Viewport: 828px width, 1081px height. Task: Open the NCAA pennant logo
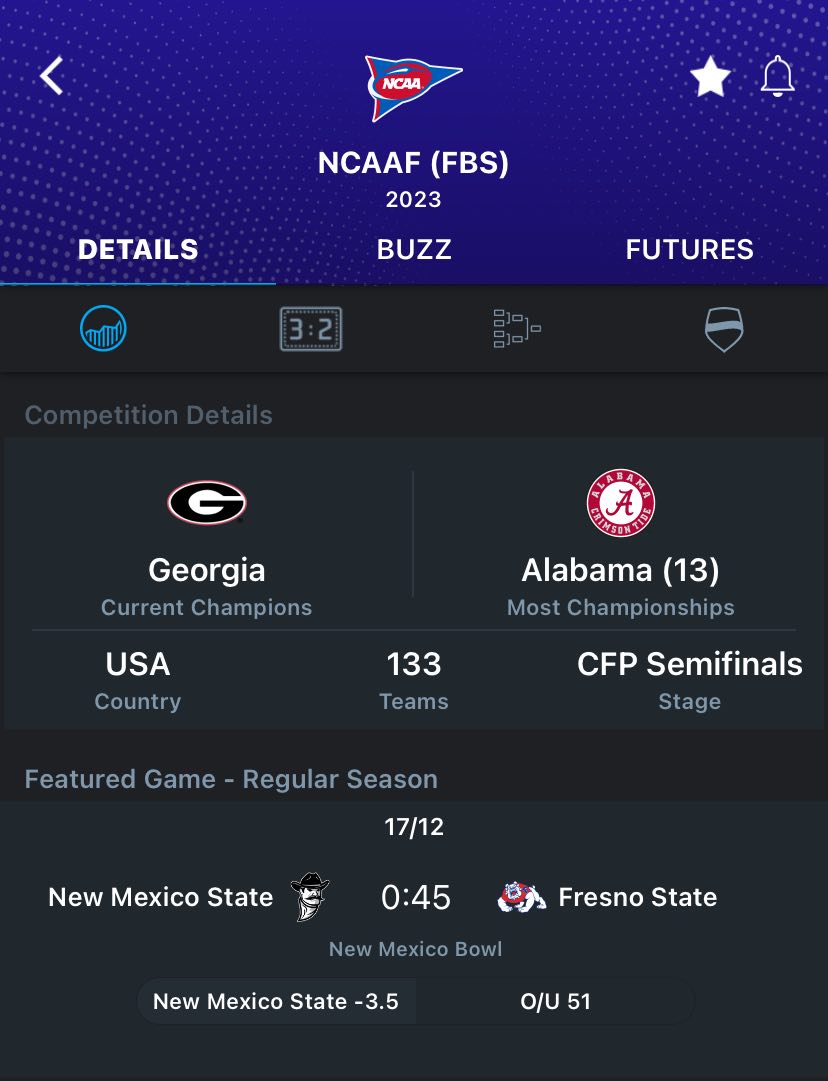click(413, 88)
